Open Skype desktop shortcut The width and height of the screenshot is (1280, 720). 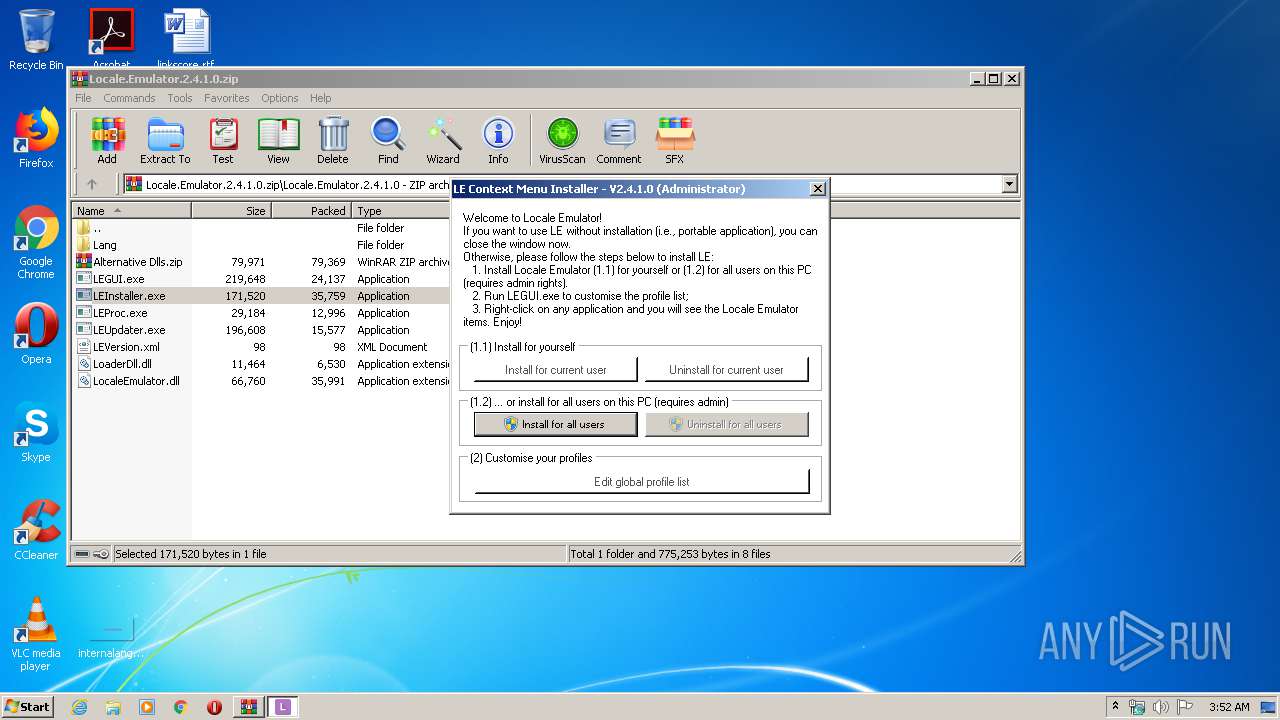36,432
